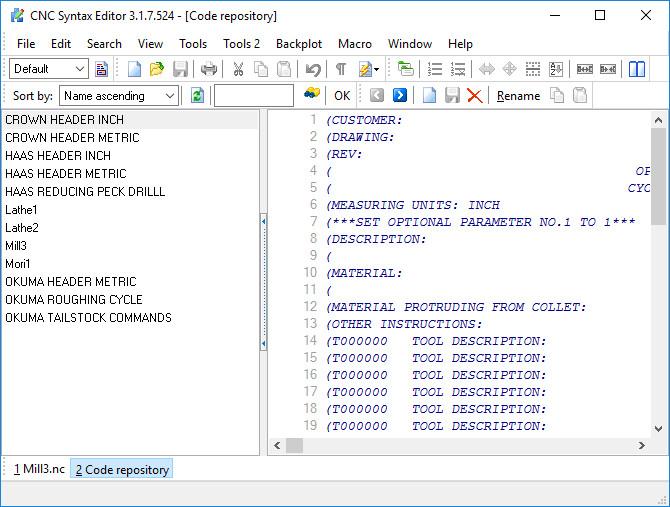Screen dimensions: 670x507
Task: Click the lightning macro icon
Action: click(x=365, y=69)
